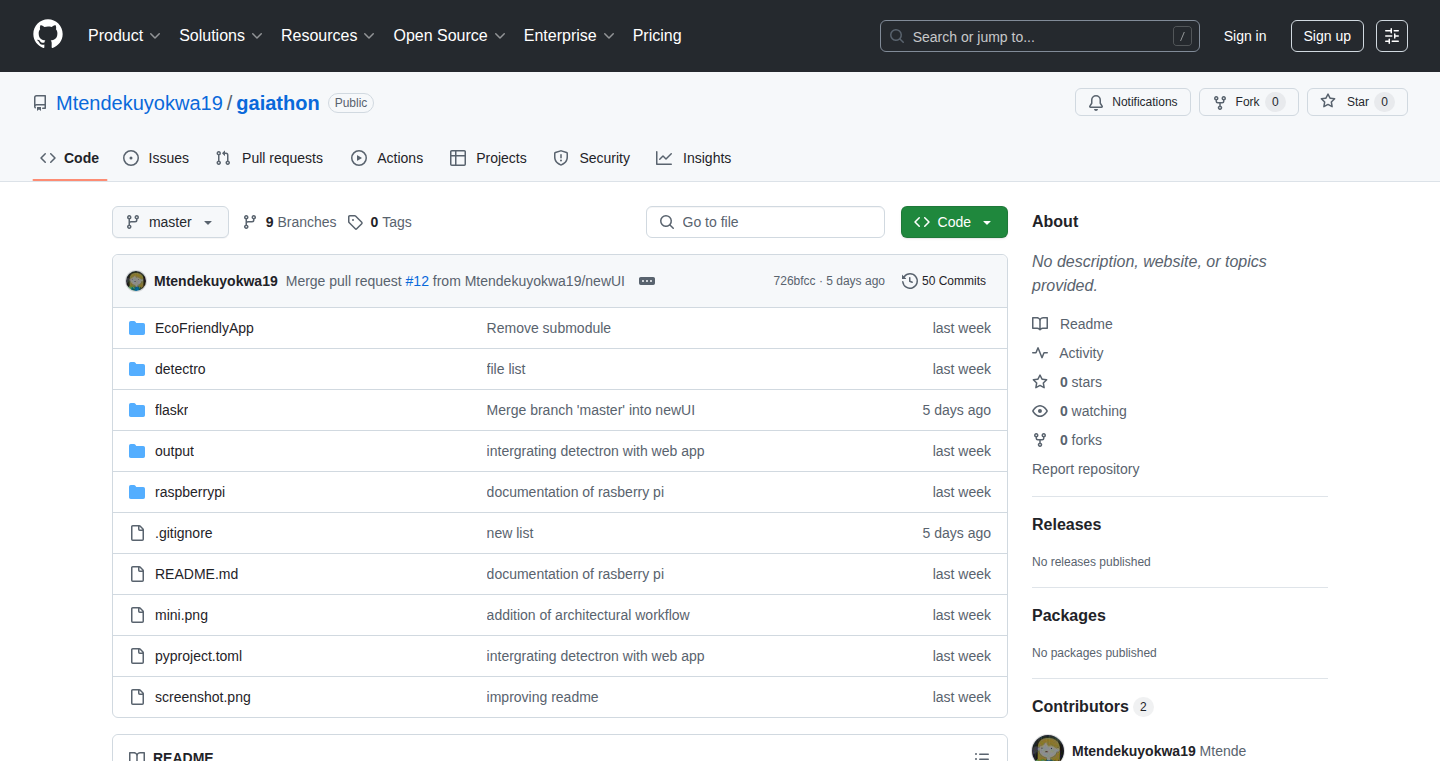Switch to the Projects tab
Viewport: 1440px width, 761px height.
[x=488, y=158]
